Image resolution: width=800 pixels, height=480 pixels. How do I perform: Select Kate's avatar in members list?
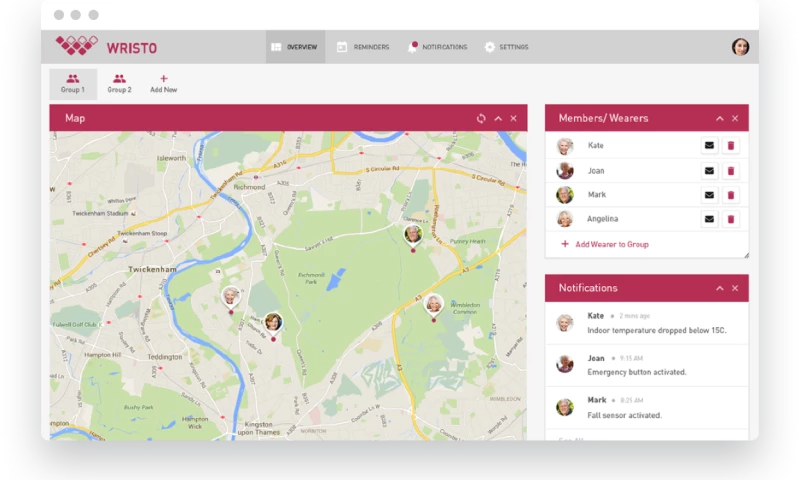(565, 146)
